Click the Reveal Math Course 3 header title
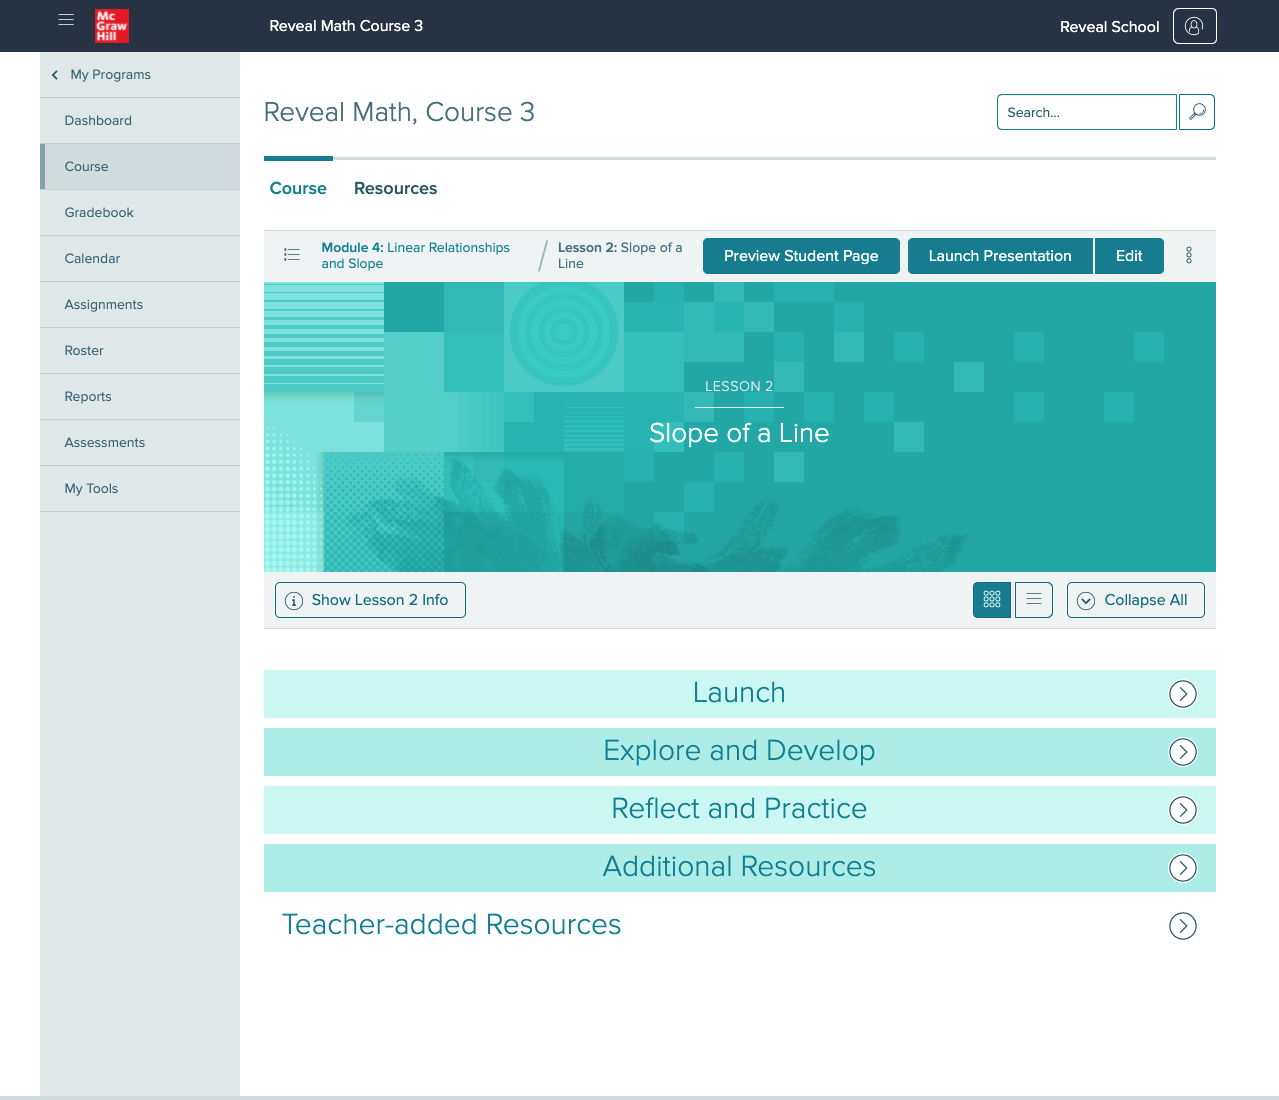This screenshot has width=1279, height=1100. point(346,26)
